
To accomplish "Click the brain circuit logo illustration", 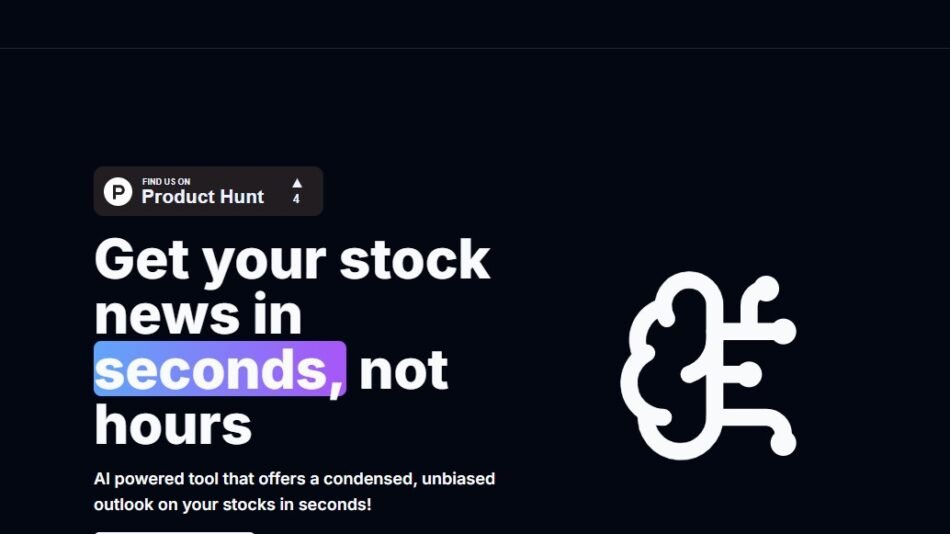I will click(708, 365).
